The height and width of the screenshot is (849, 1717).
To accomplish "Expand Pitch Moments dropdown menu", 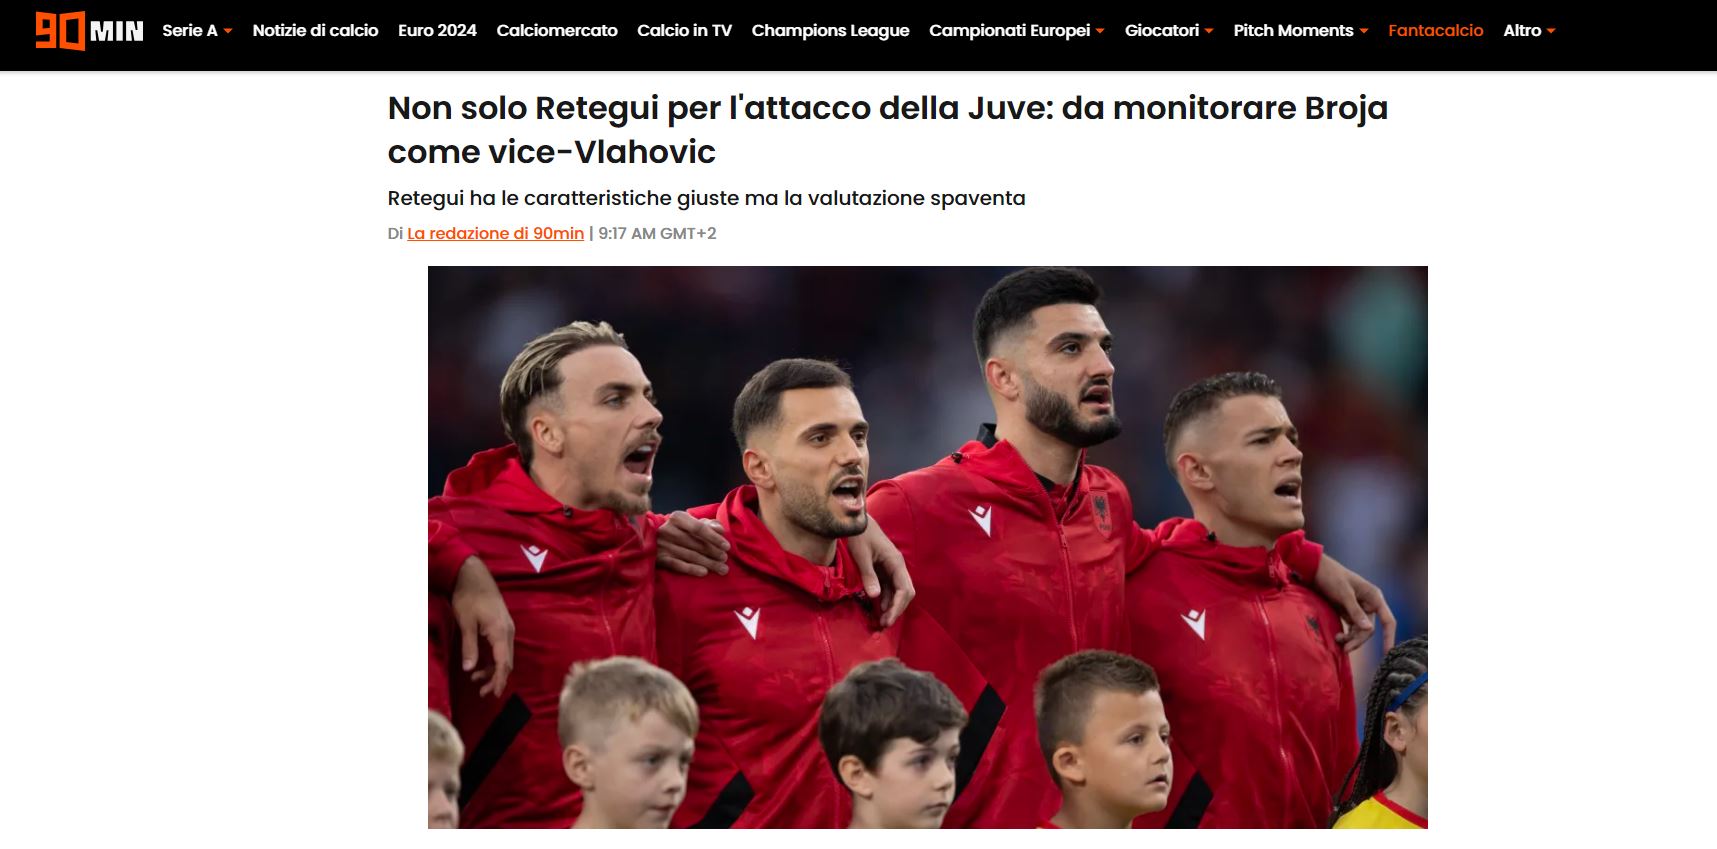I will (1300, 31).
